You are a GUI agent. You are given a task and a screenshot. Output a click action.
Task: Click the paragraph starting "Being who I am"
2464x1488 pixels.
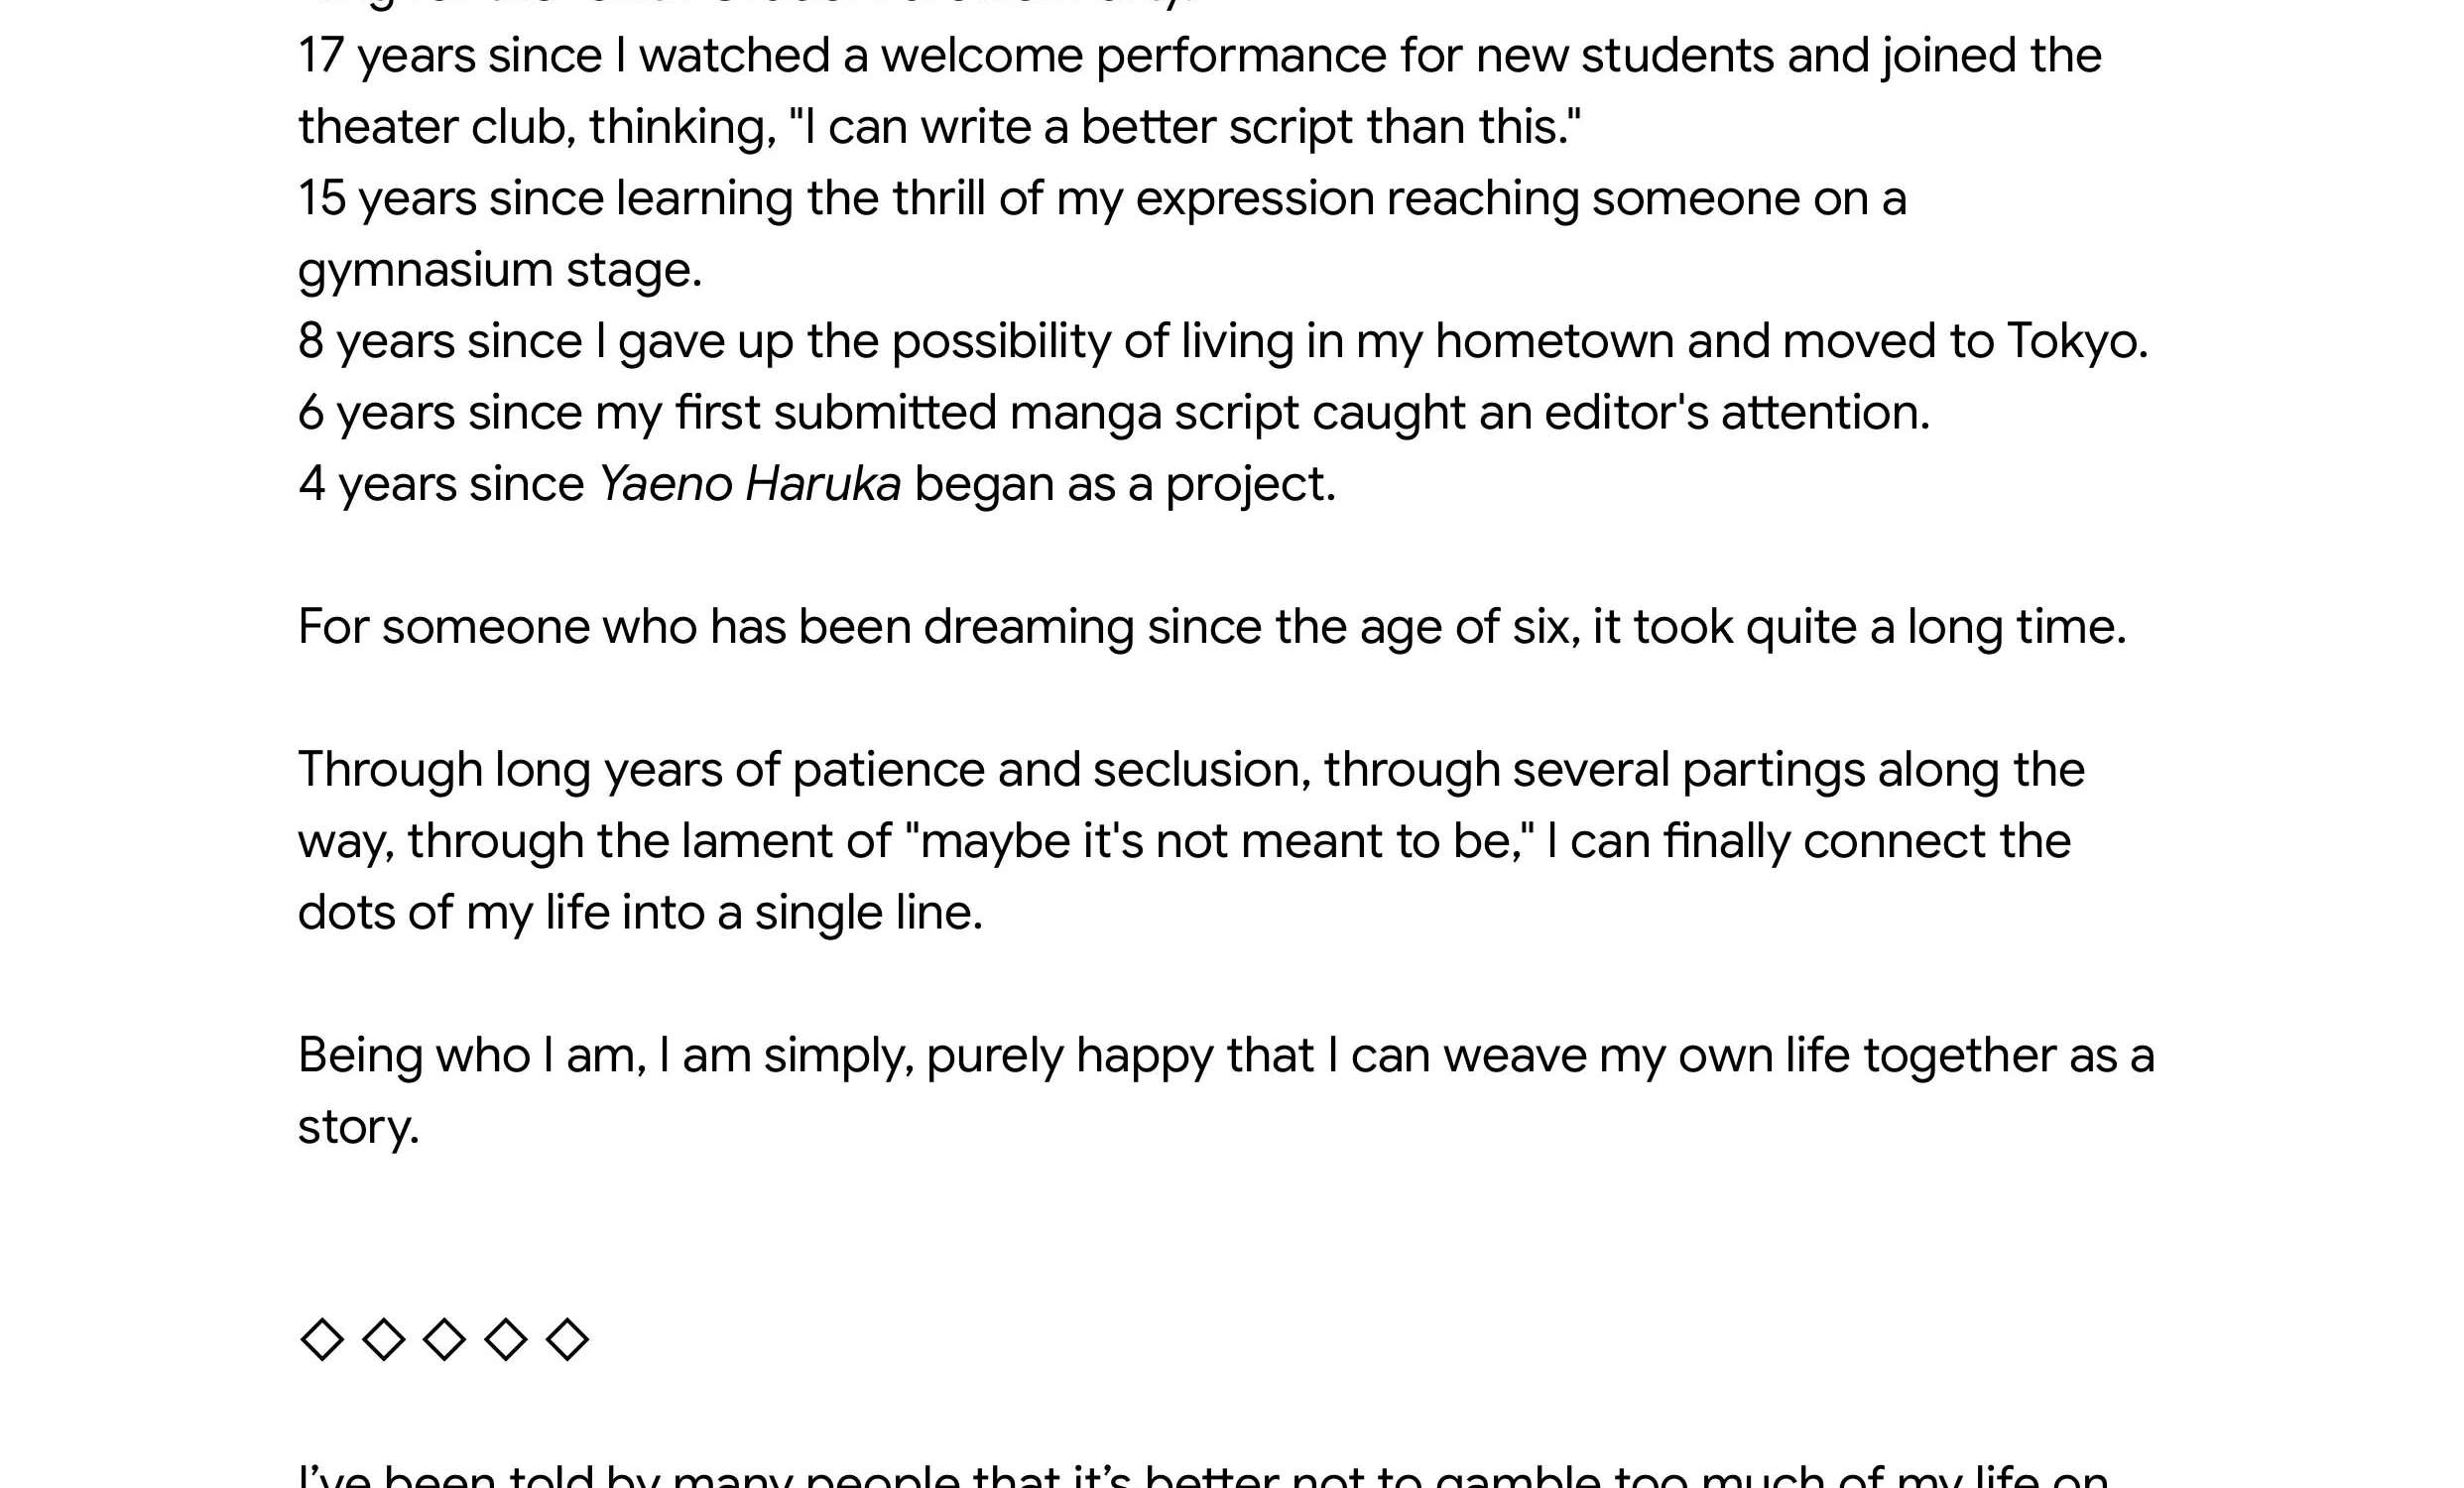1226,1091
